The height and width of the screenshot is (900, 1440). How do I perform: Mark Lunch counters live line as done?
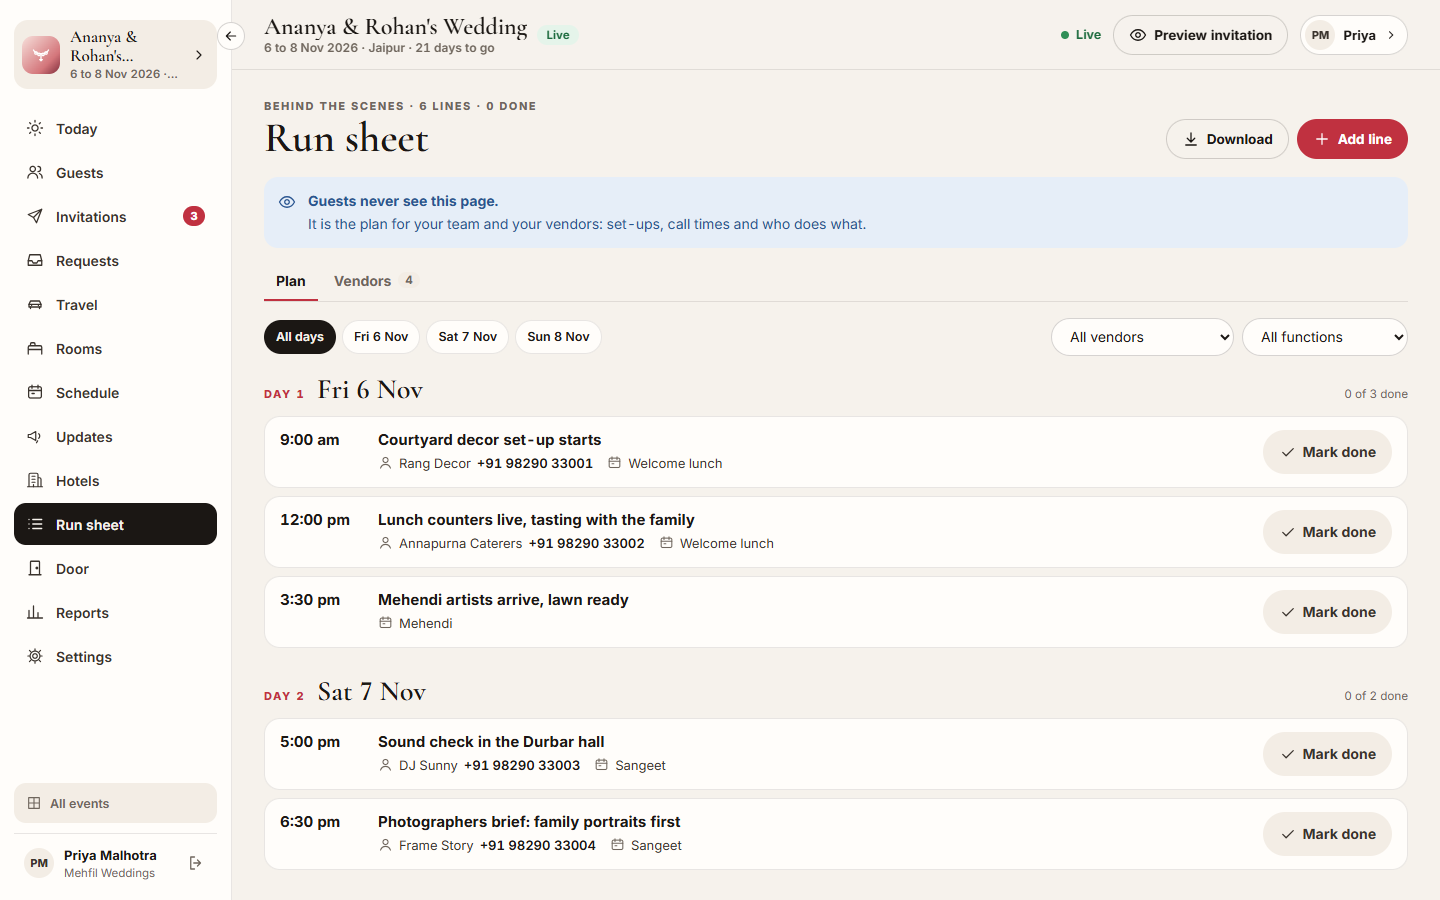pos(1327,532)
